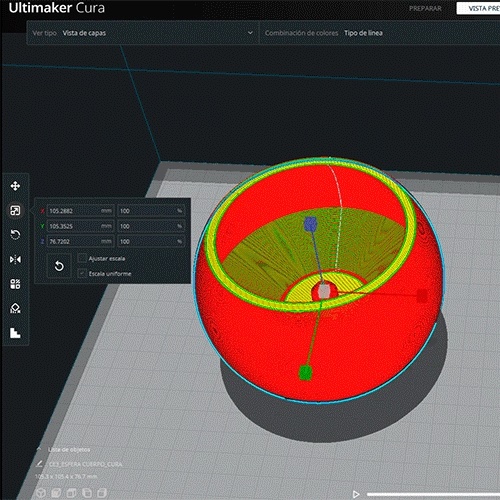Select the Scale tool icon
This screenshot has width=500, height=500.
pos(15,210)
